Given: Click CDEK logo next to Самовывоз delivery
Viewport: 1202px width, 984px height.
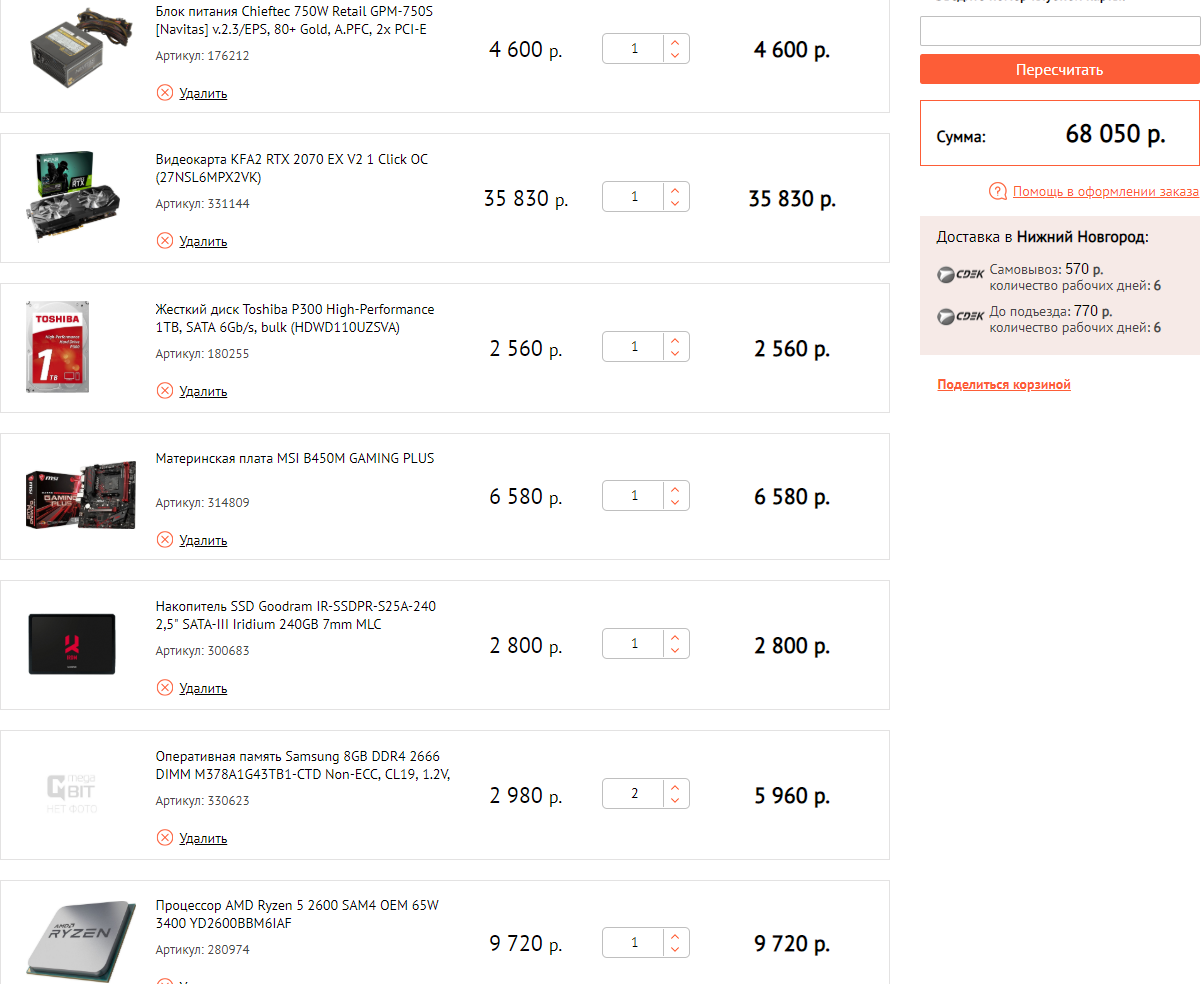Looking at the screenshot, I should [x=960, y=274].
